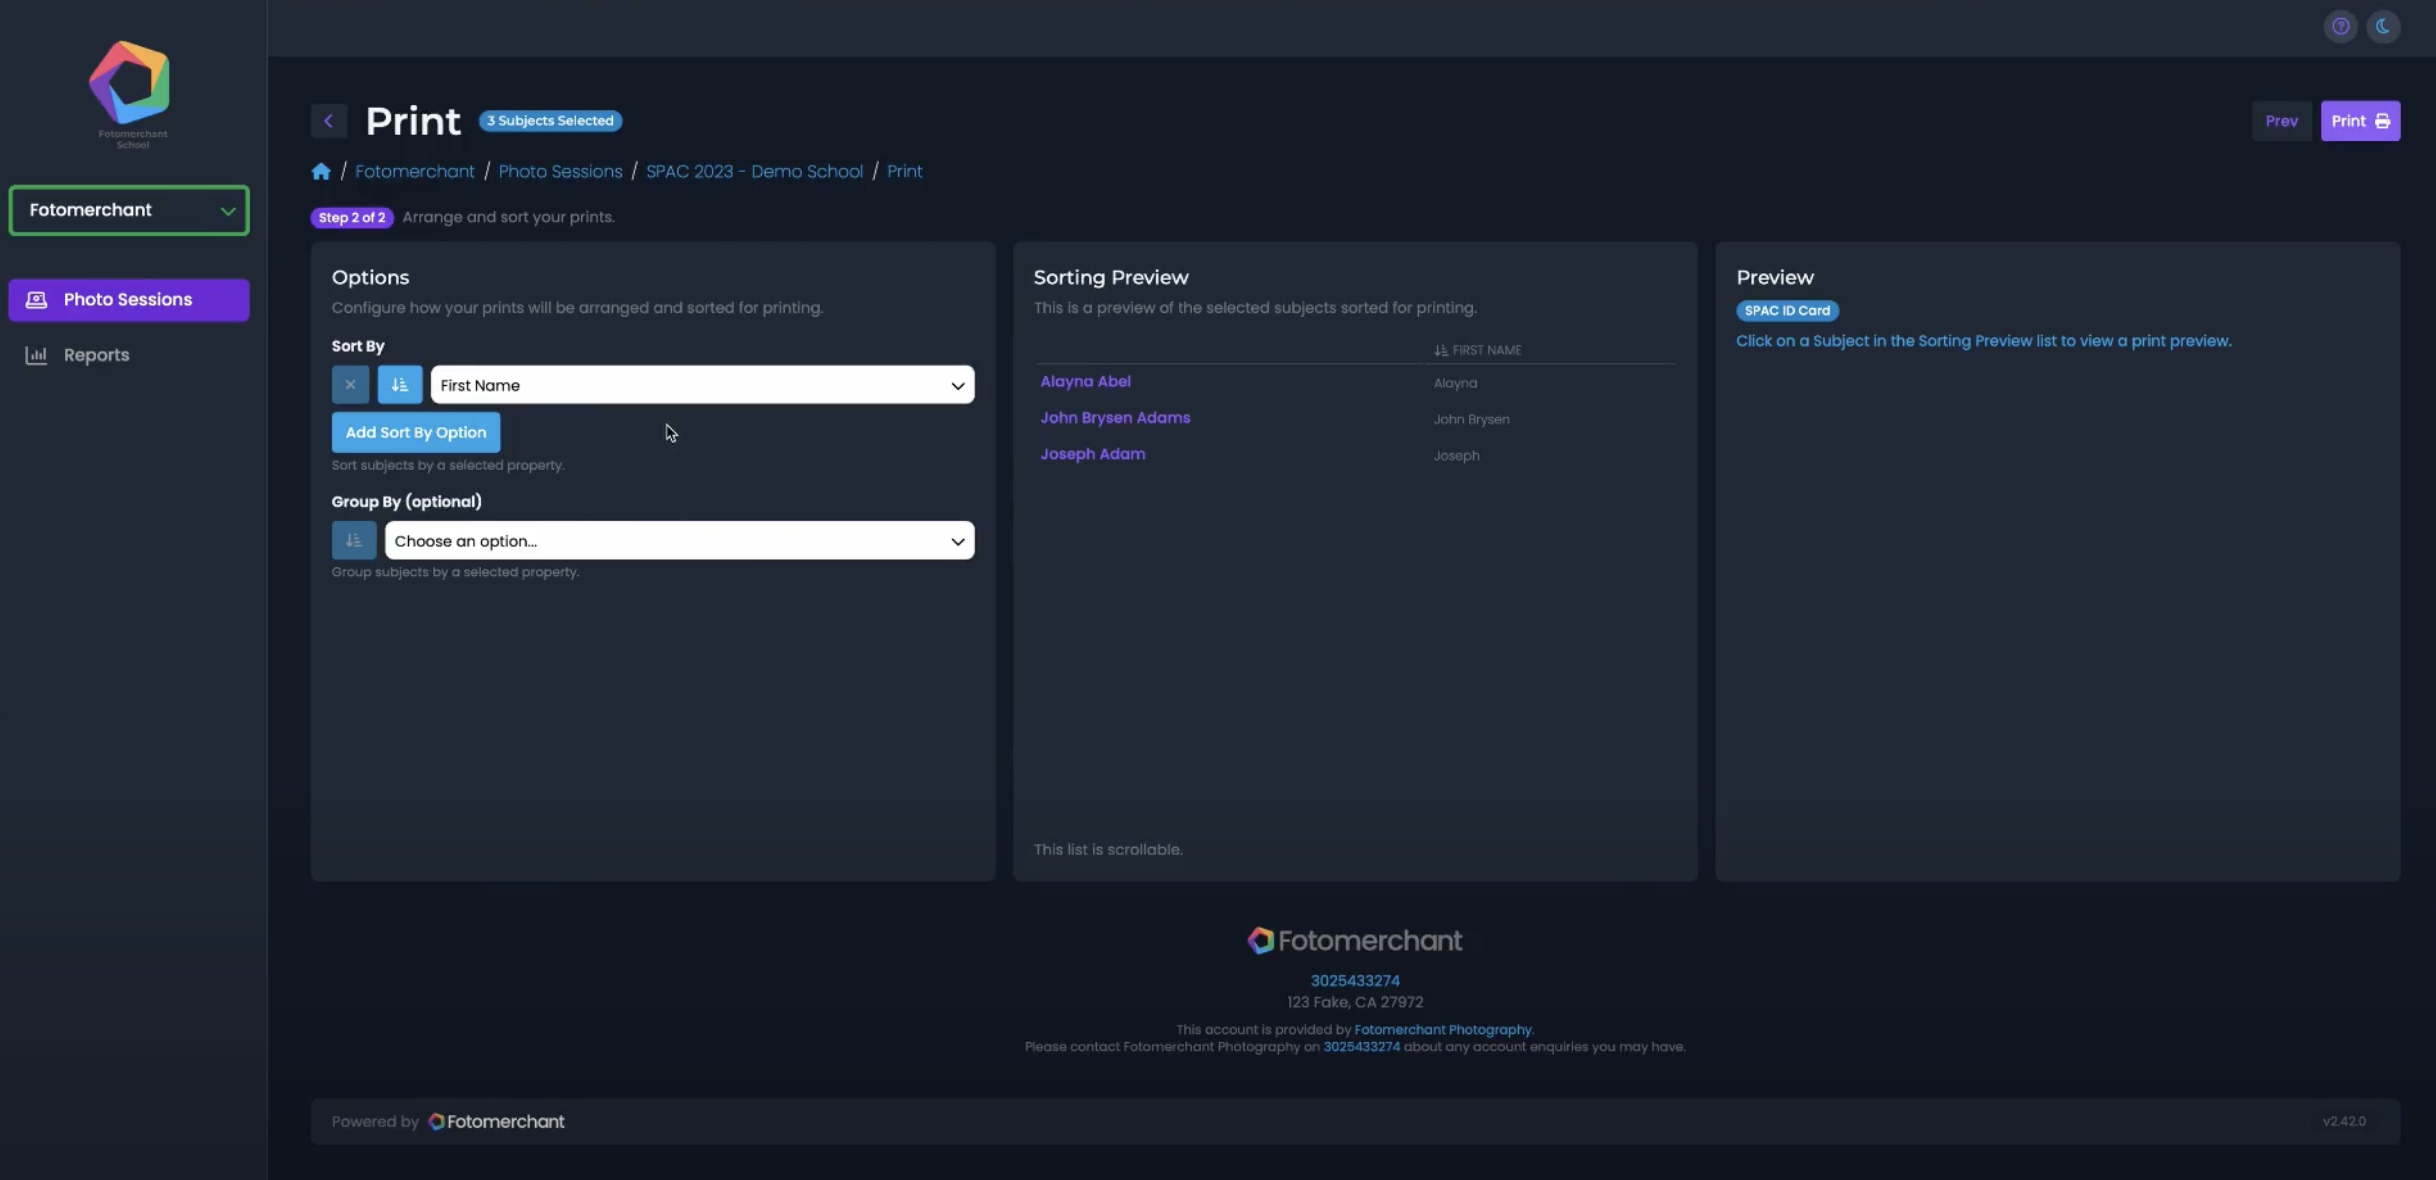The width and height of the screenshot is (2436, 1180).
Task: Open Fotomerchant breadcrumb link
Action: (415, 171)
